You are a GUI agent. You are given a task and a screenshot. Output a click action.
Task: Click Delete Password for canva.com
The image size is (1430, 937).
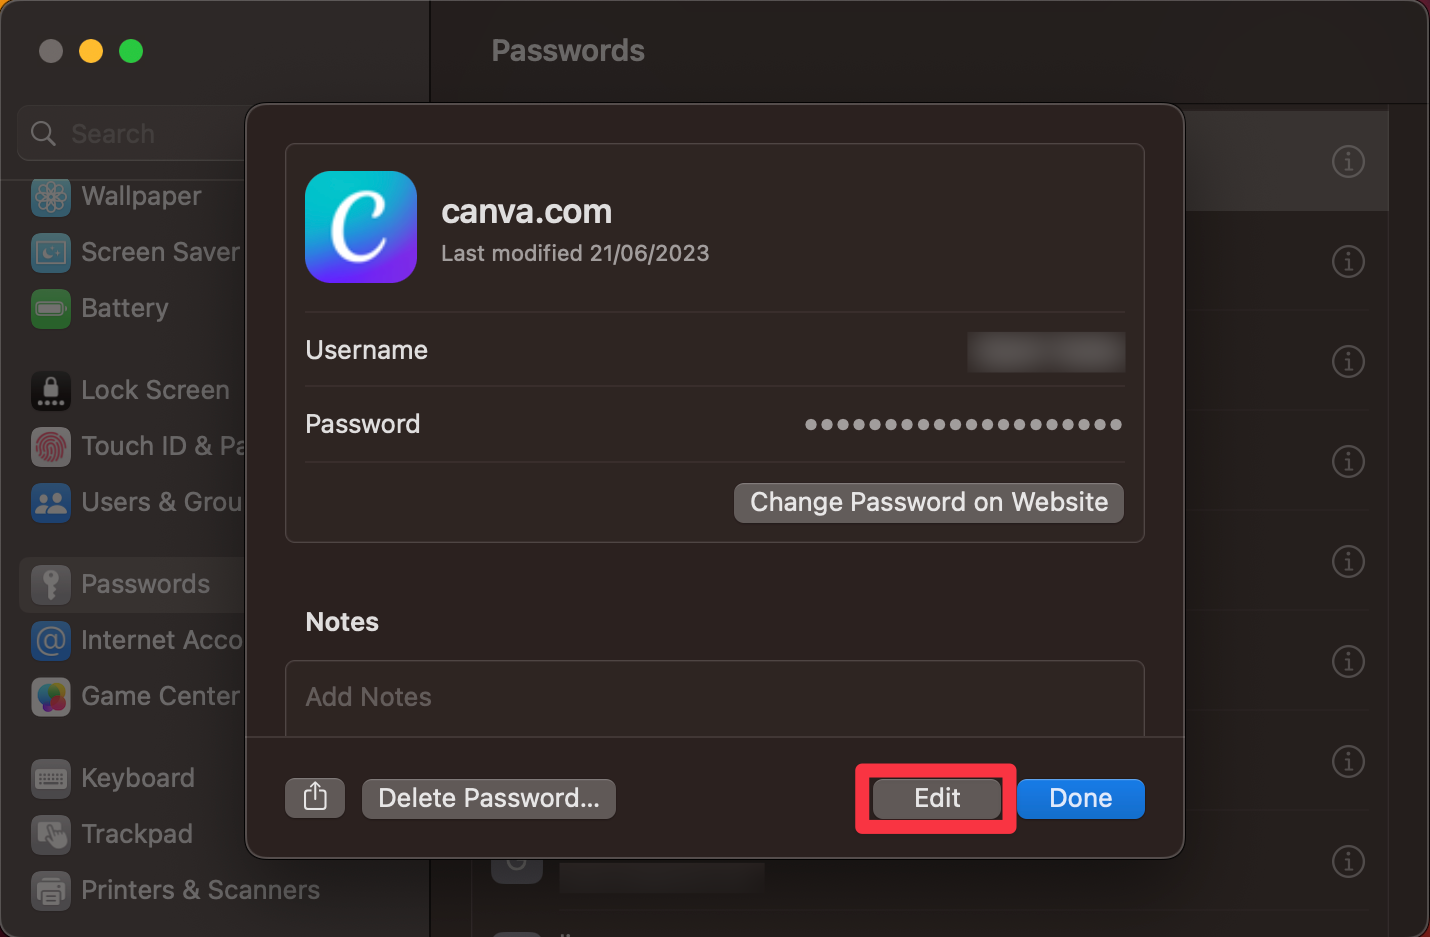click(488, 798)
